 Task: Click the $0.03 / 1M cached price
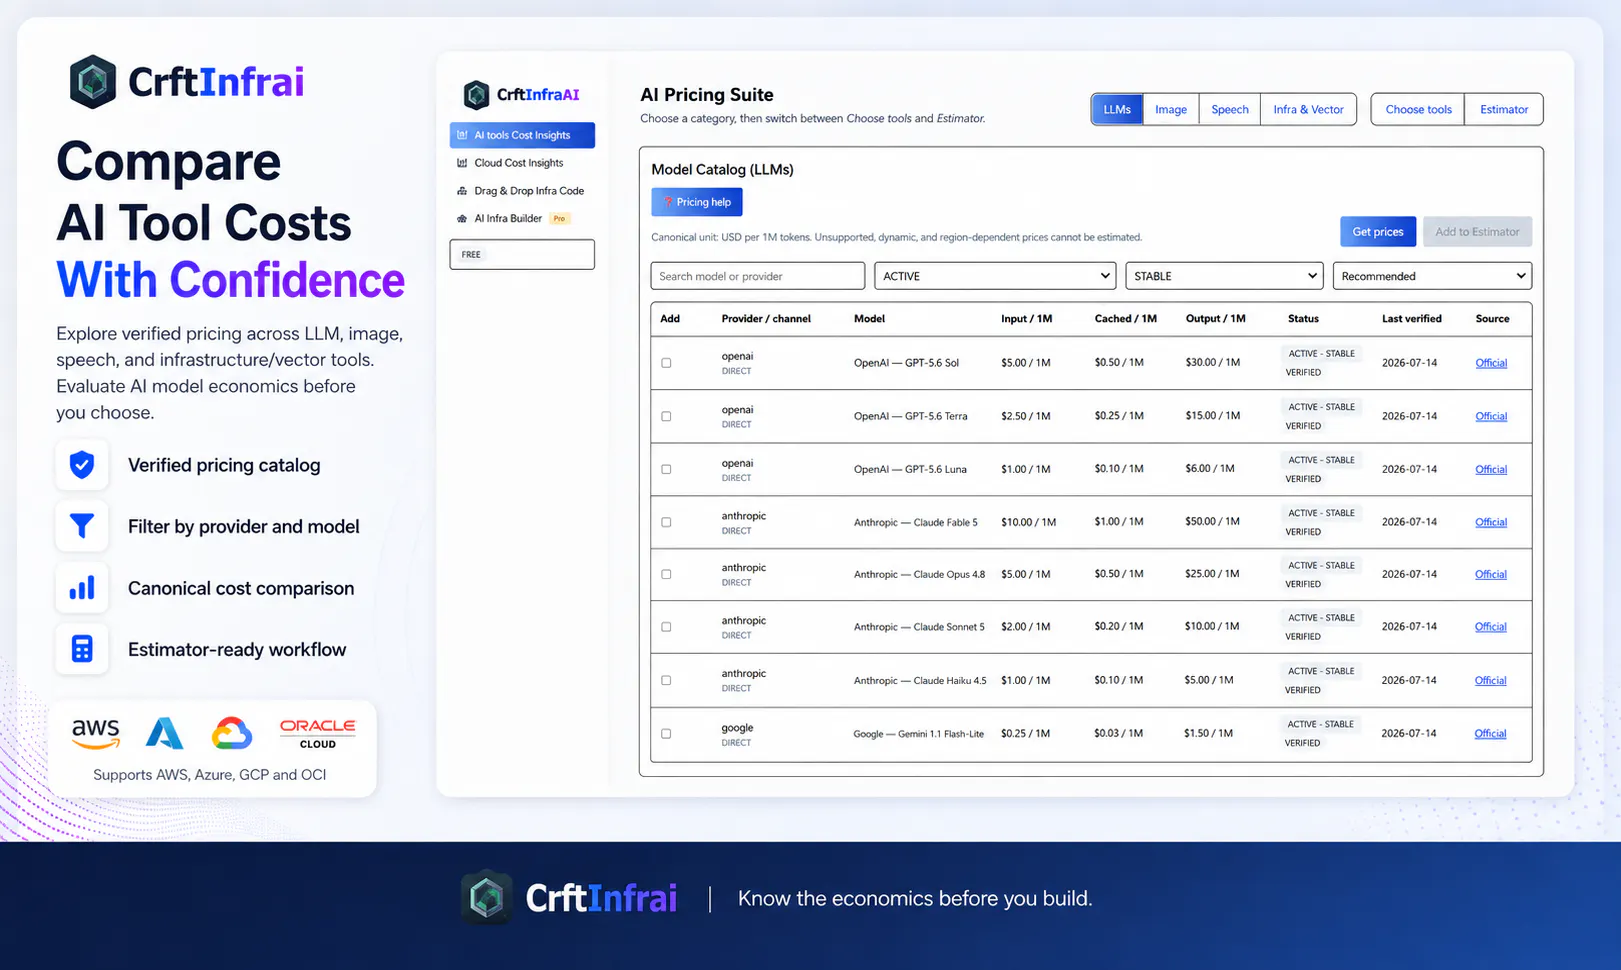tap(1118, 733)
